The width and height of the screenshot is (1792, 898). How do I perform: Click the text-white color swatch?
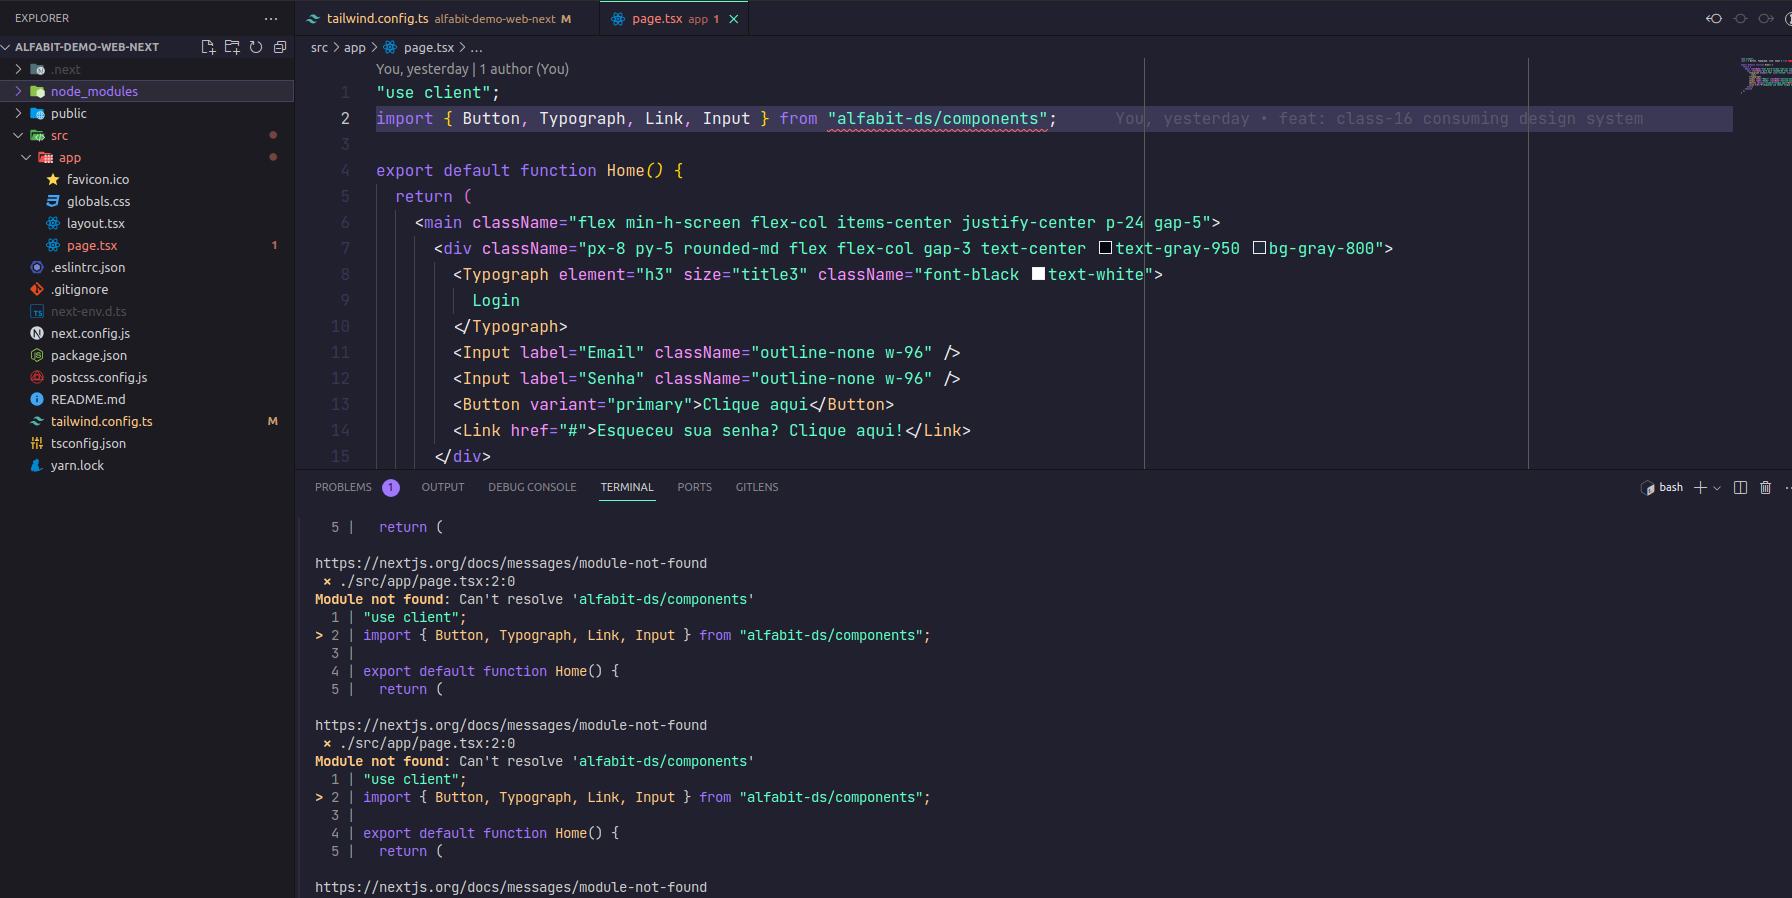(1039, 274)
